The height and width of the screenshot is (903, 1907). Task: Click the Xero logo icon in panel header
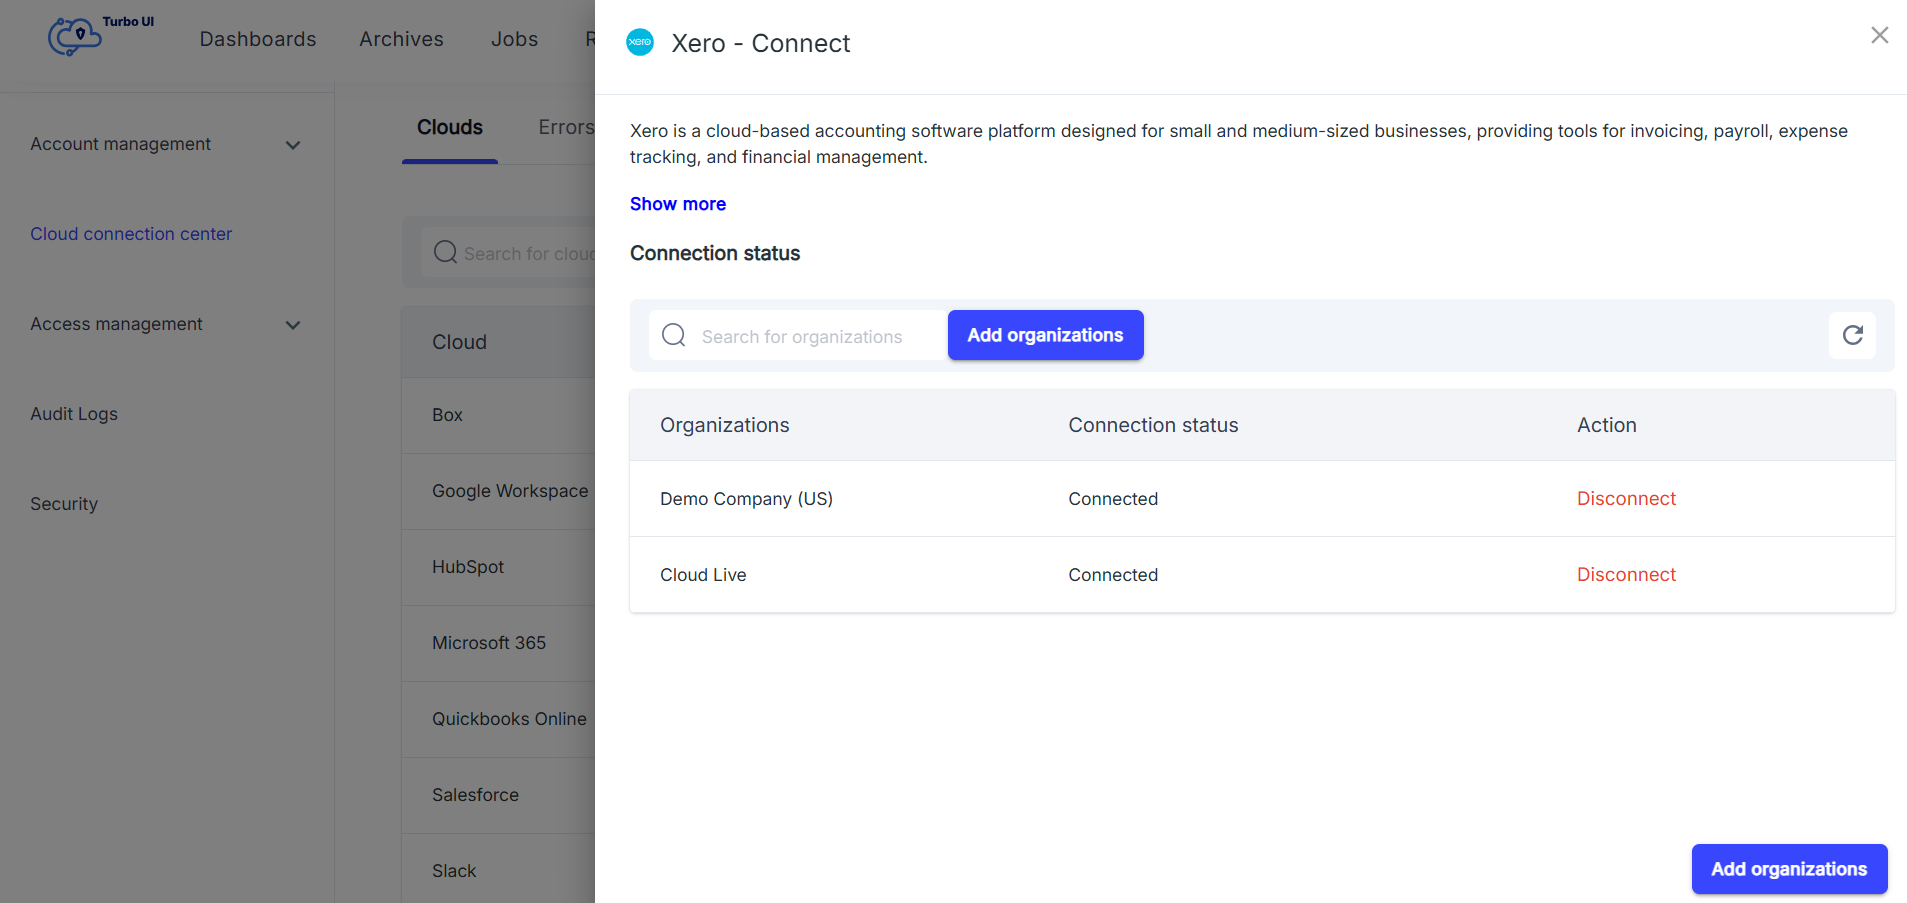[640, 42]
